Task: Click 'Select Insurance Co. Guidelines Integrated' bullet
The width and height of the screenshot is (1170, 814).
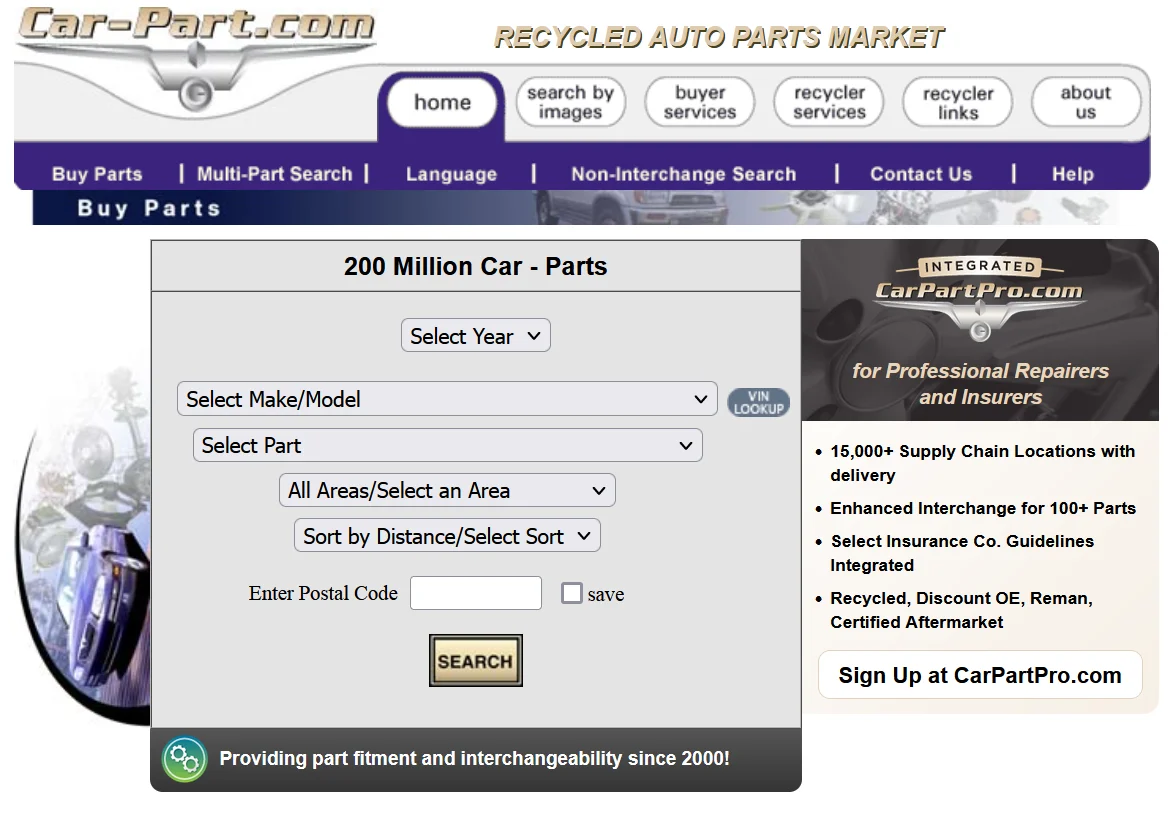Action: (963, 553)
